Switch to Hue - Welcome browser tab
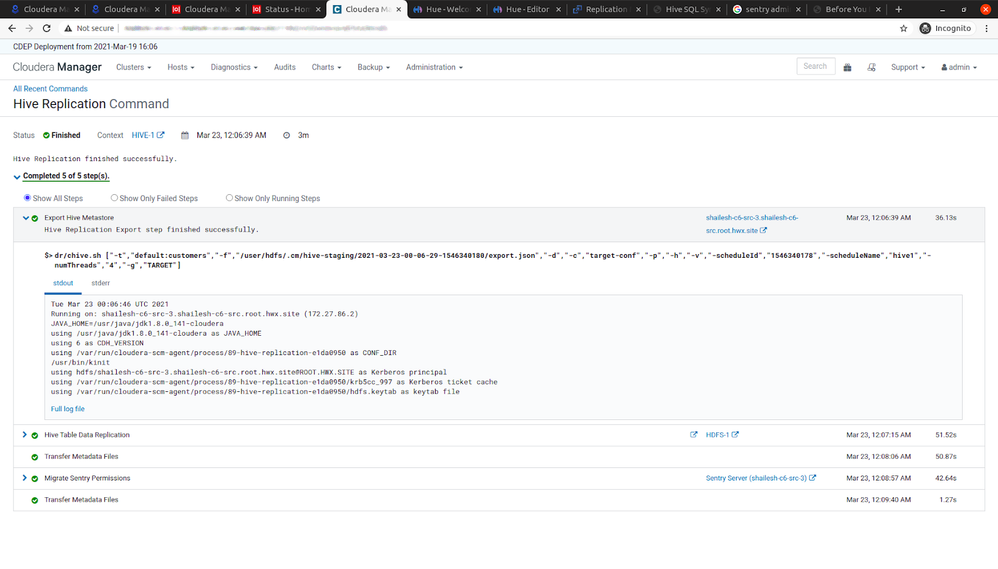 [x=446, y=9]
